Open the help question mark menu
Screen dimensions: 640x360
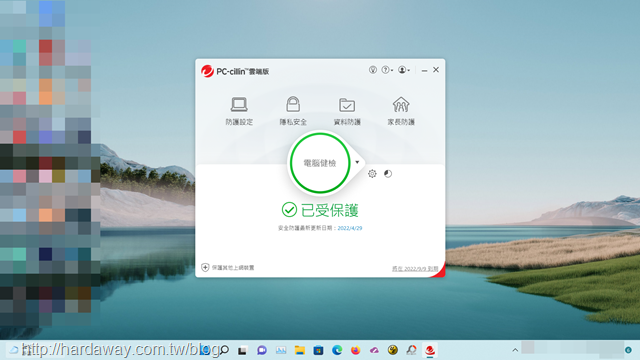(x=387, y=70)
